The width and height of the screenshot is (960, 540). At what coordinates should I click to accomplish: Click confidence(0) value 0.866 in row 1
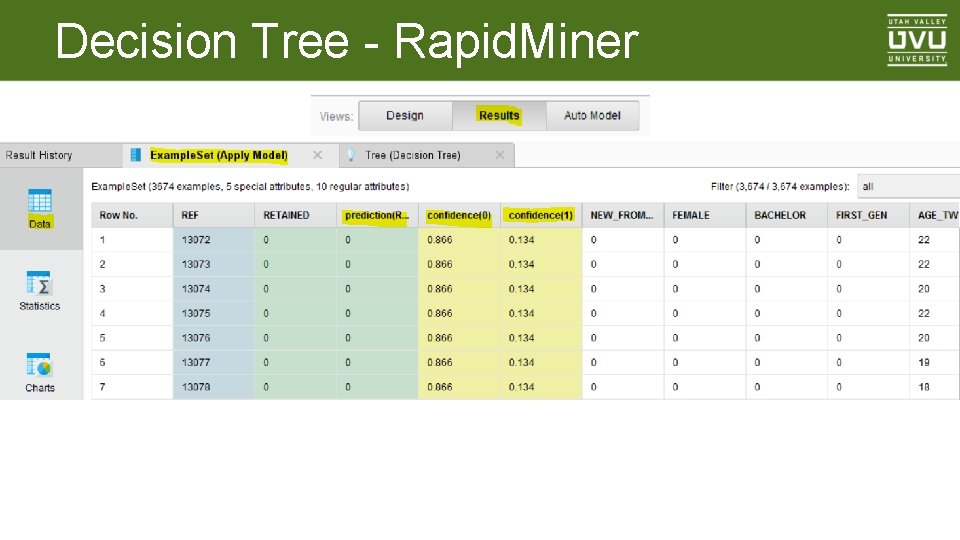pos(459,240)
